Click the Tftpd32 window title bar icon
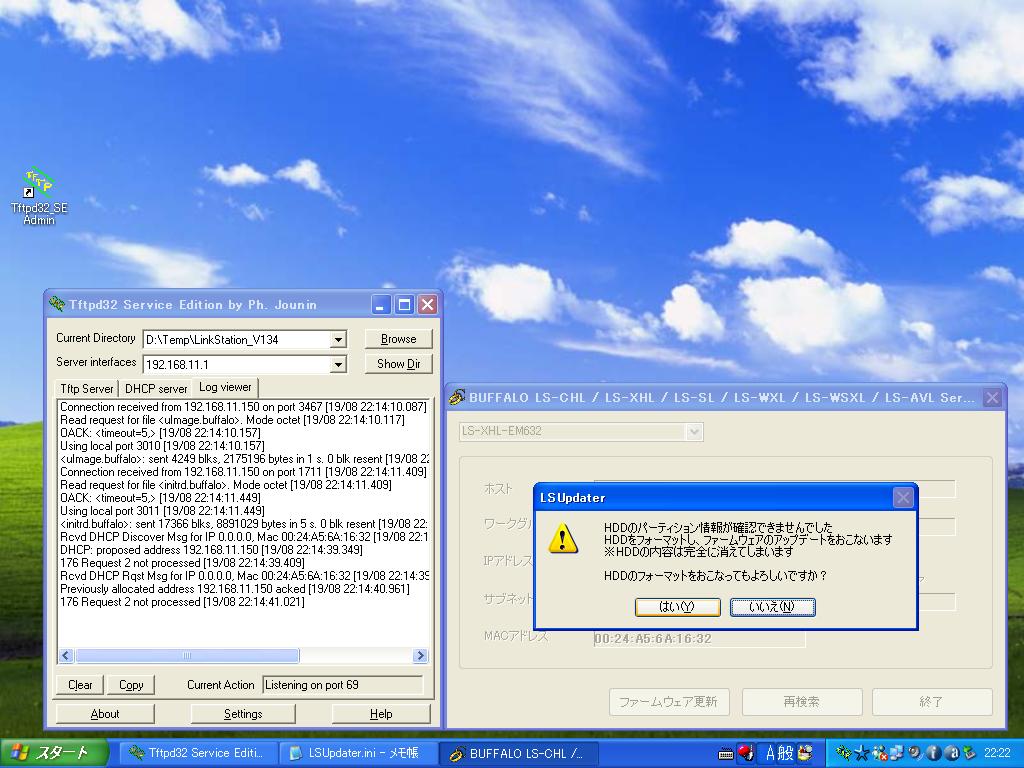This screenshot has height=768, width=1024. [x=57, y=304]
